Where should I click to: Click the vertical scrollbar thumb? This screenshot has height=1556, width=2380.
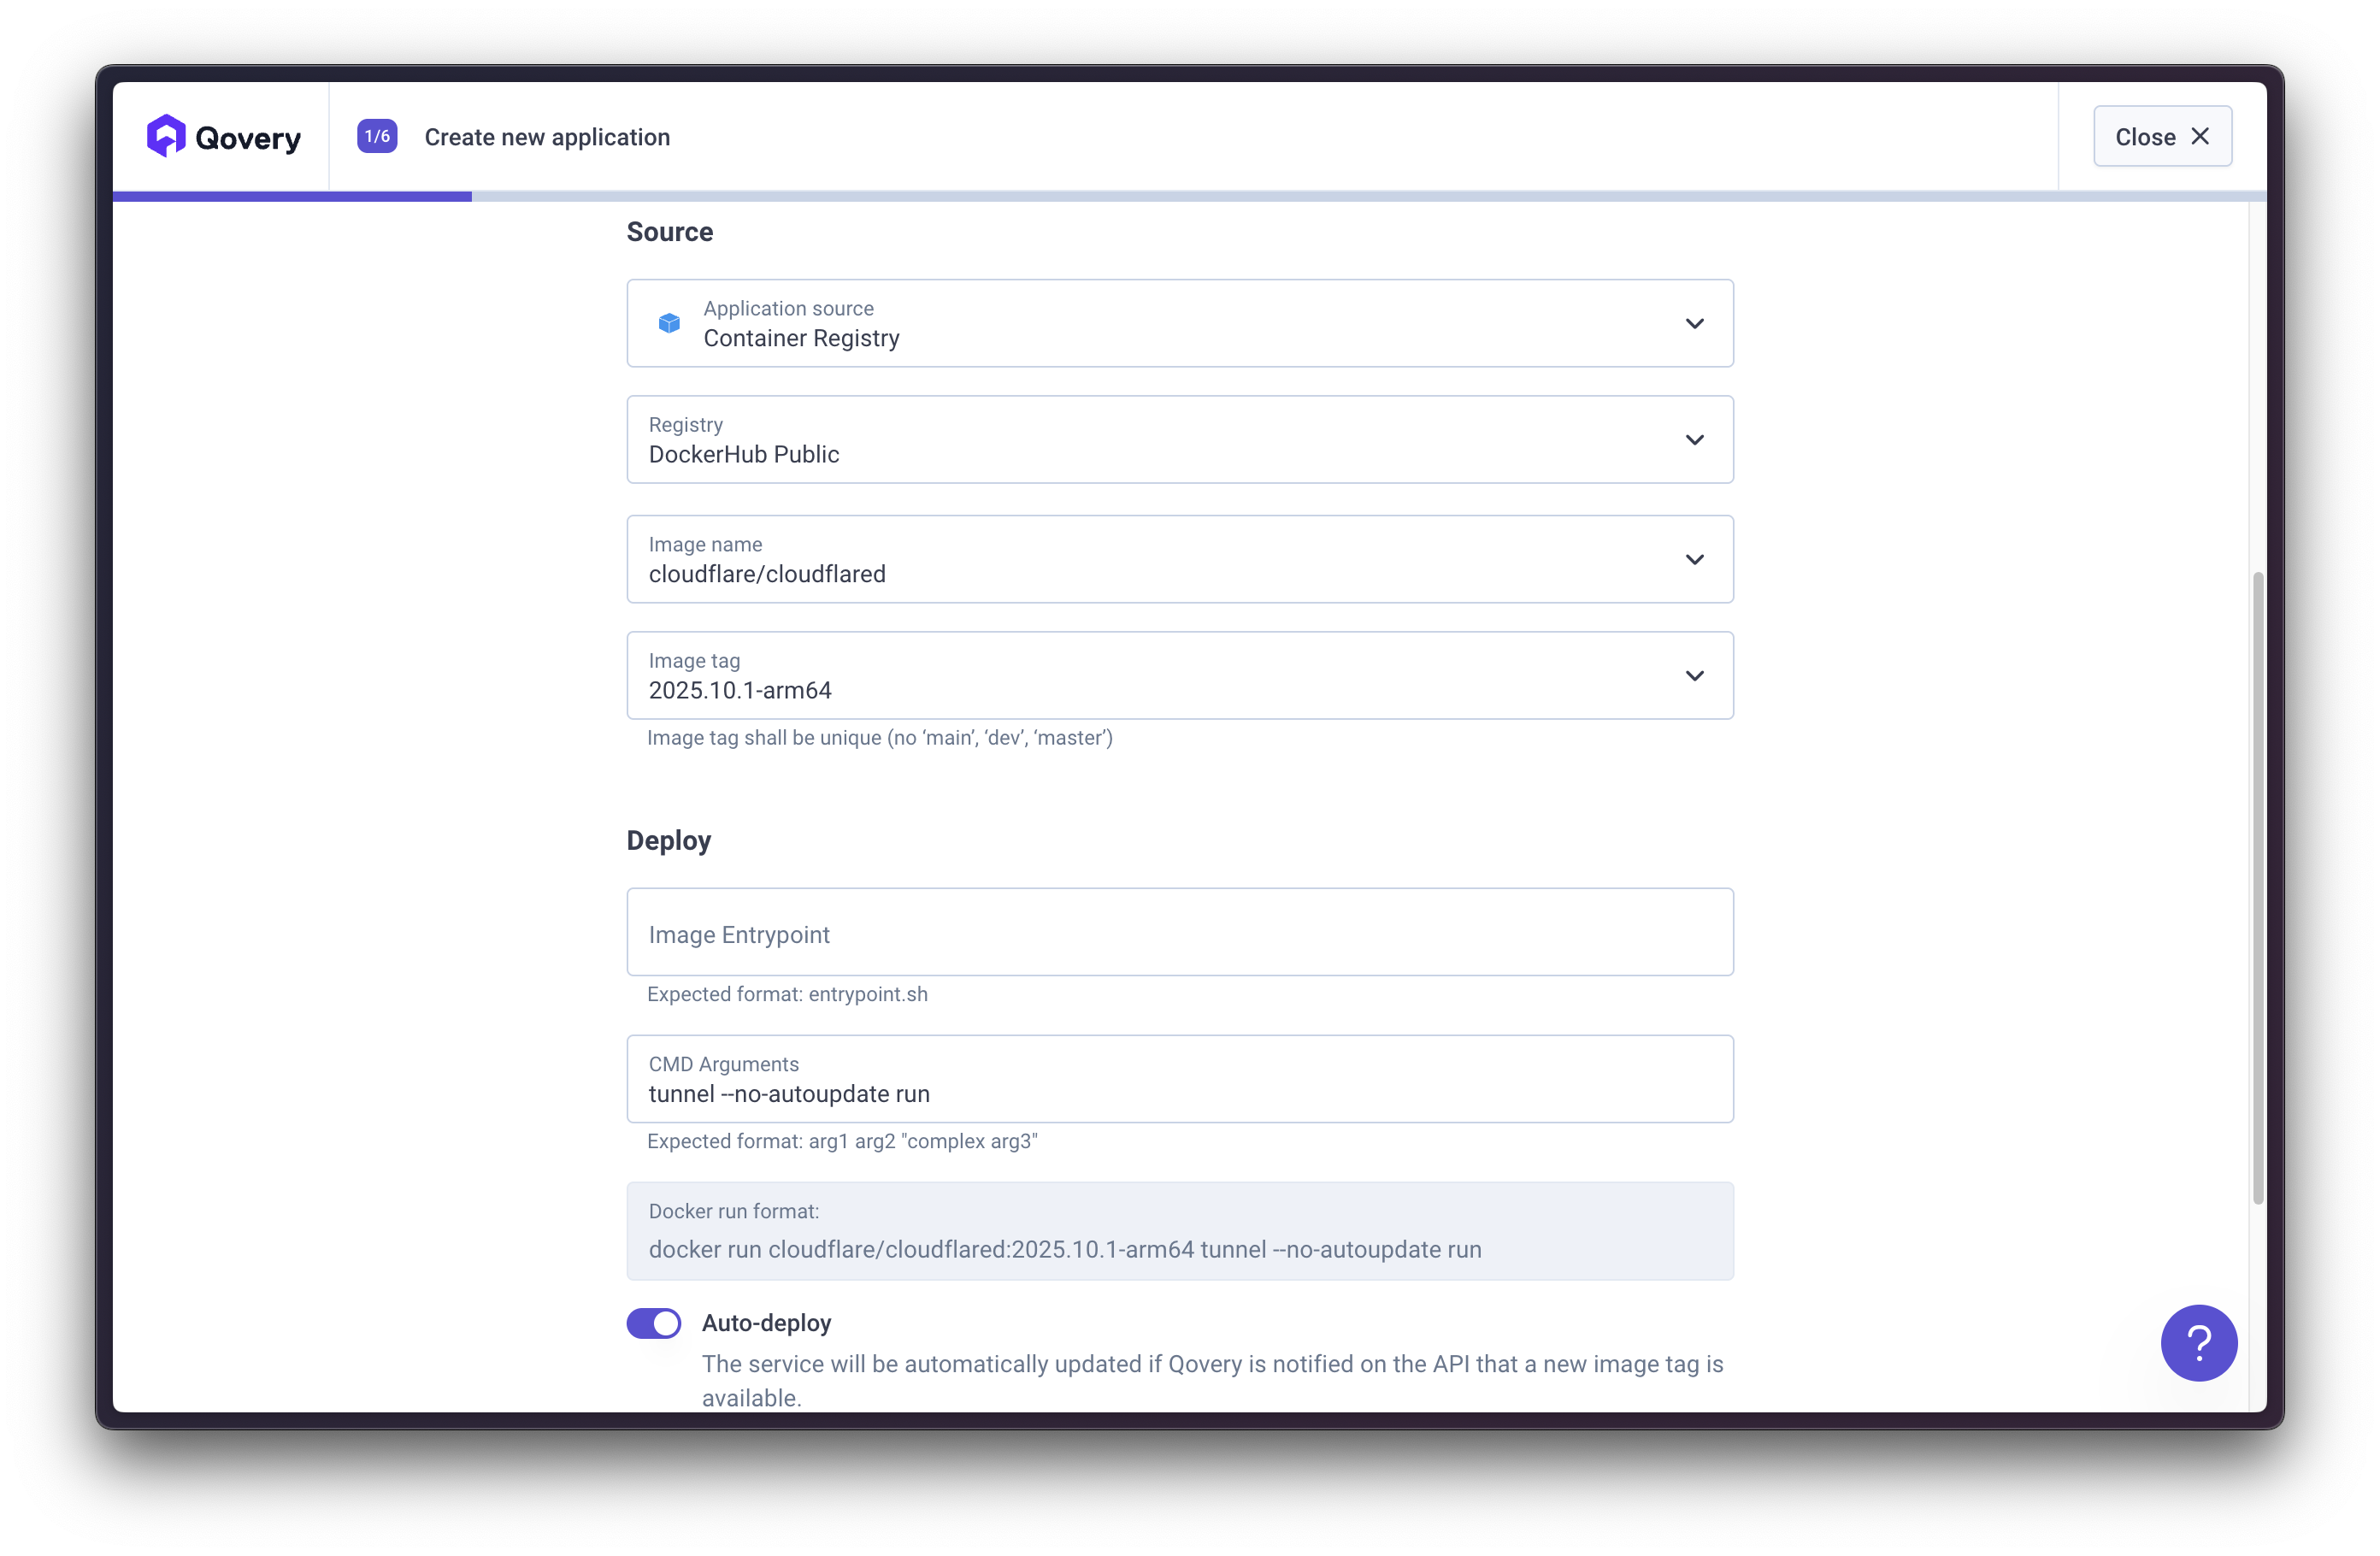[2257, 888]
